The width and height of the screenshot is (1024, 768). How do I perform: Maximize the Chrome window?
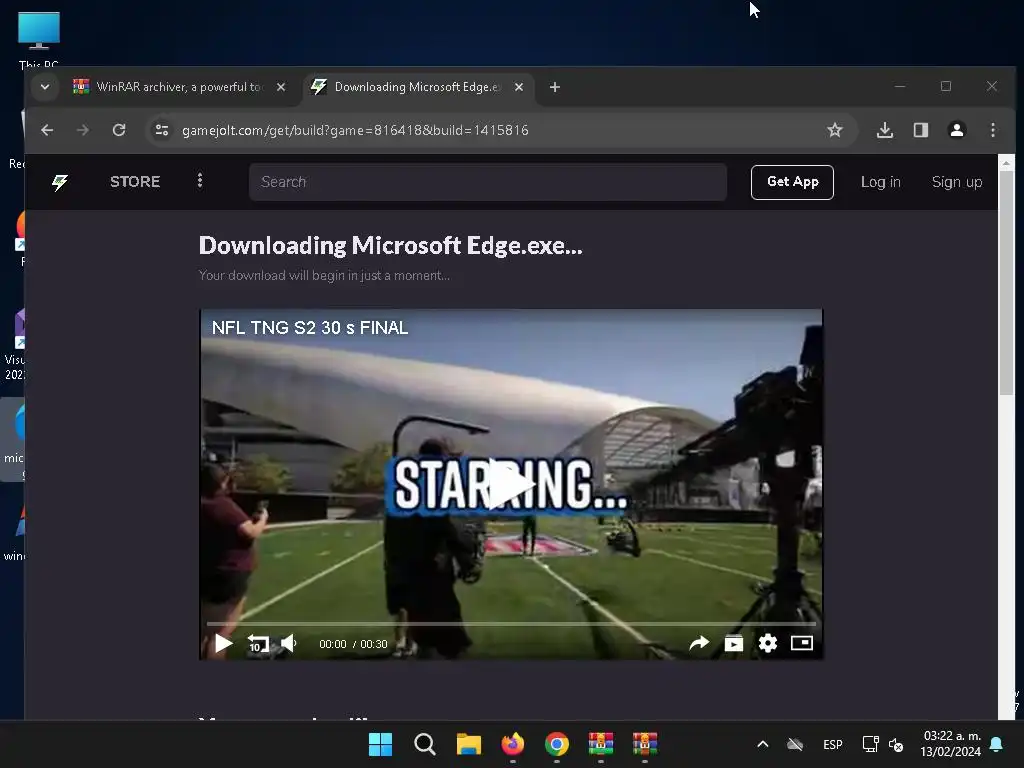[x=946, y=86]
